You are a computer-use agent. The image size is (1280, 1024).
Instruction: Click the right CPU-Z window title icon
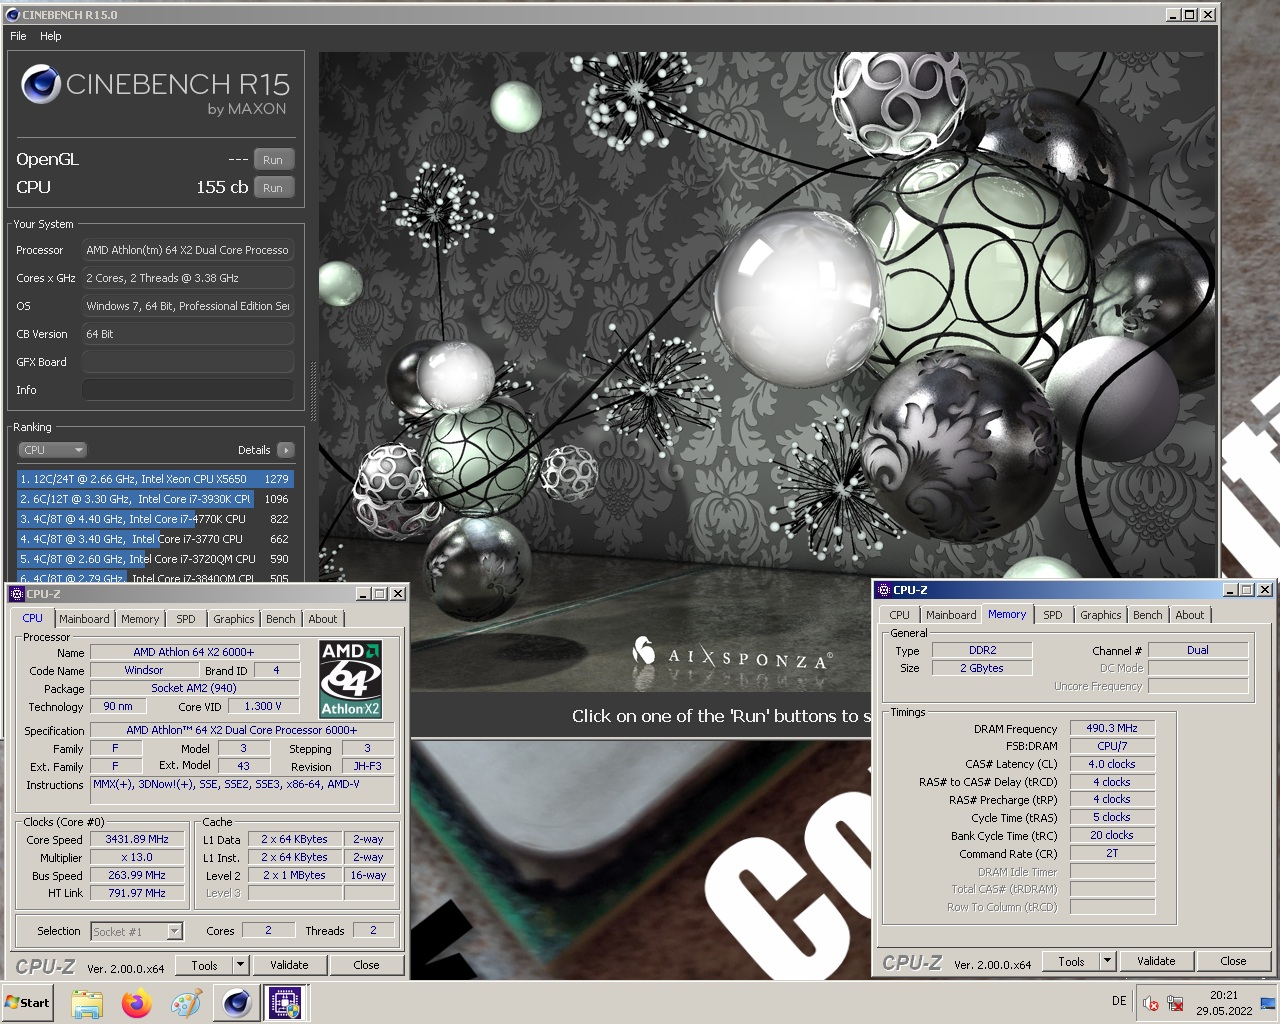883,590
